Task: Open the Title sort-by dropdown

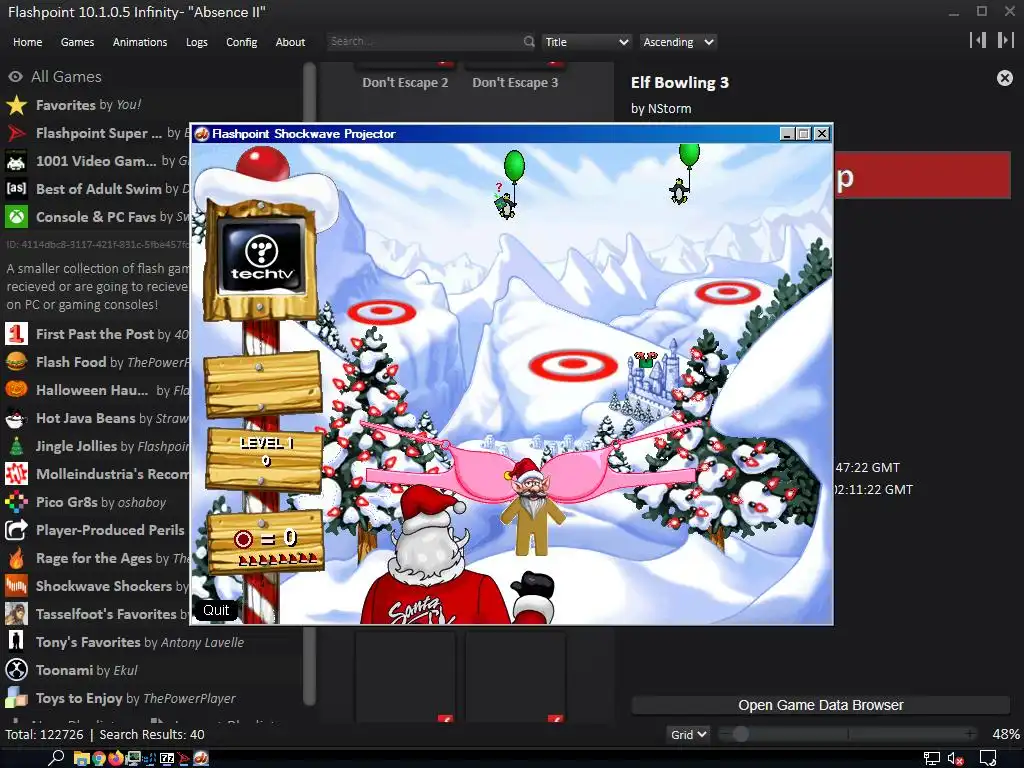Action: 586,42
